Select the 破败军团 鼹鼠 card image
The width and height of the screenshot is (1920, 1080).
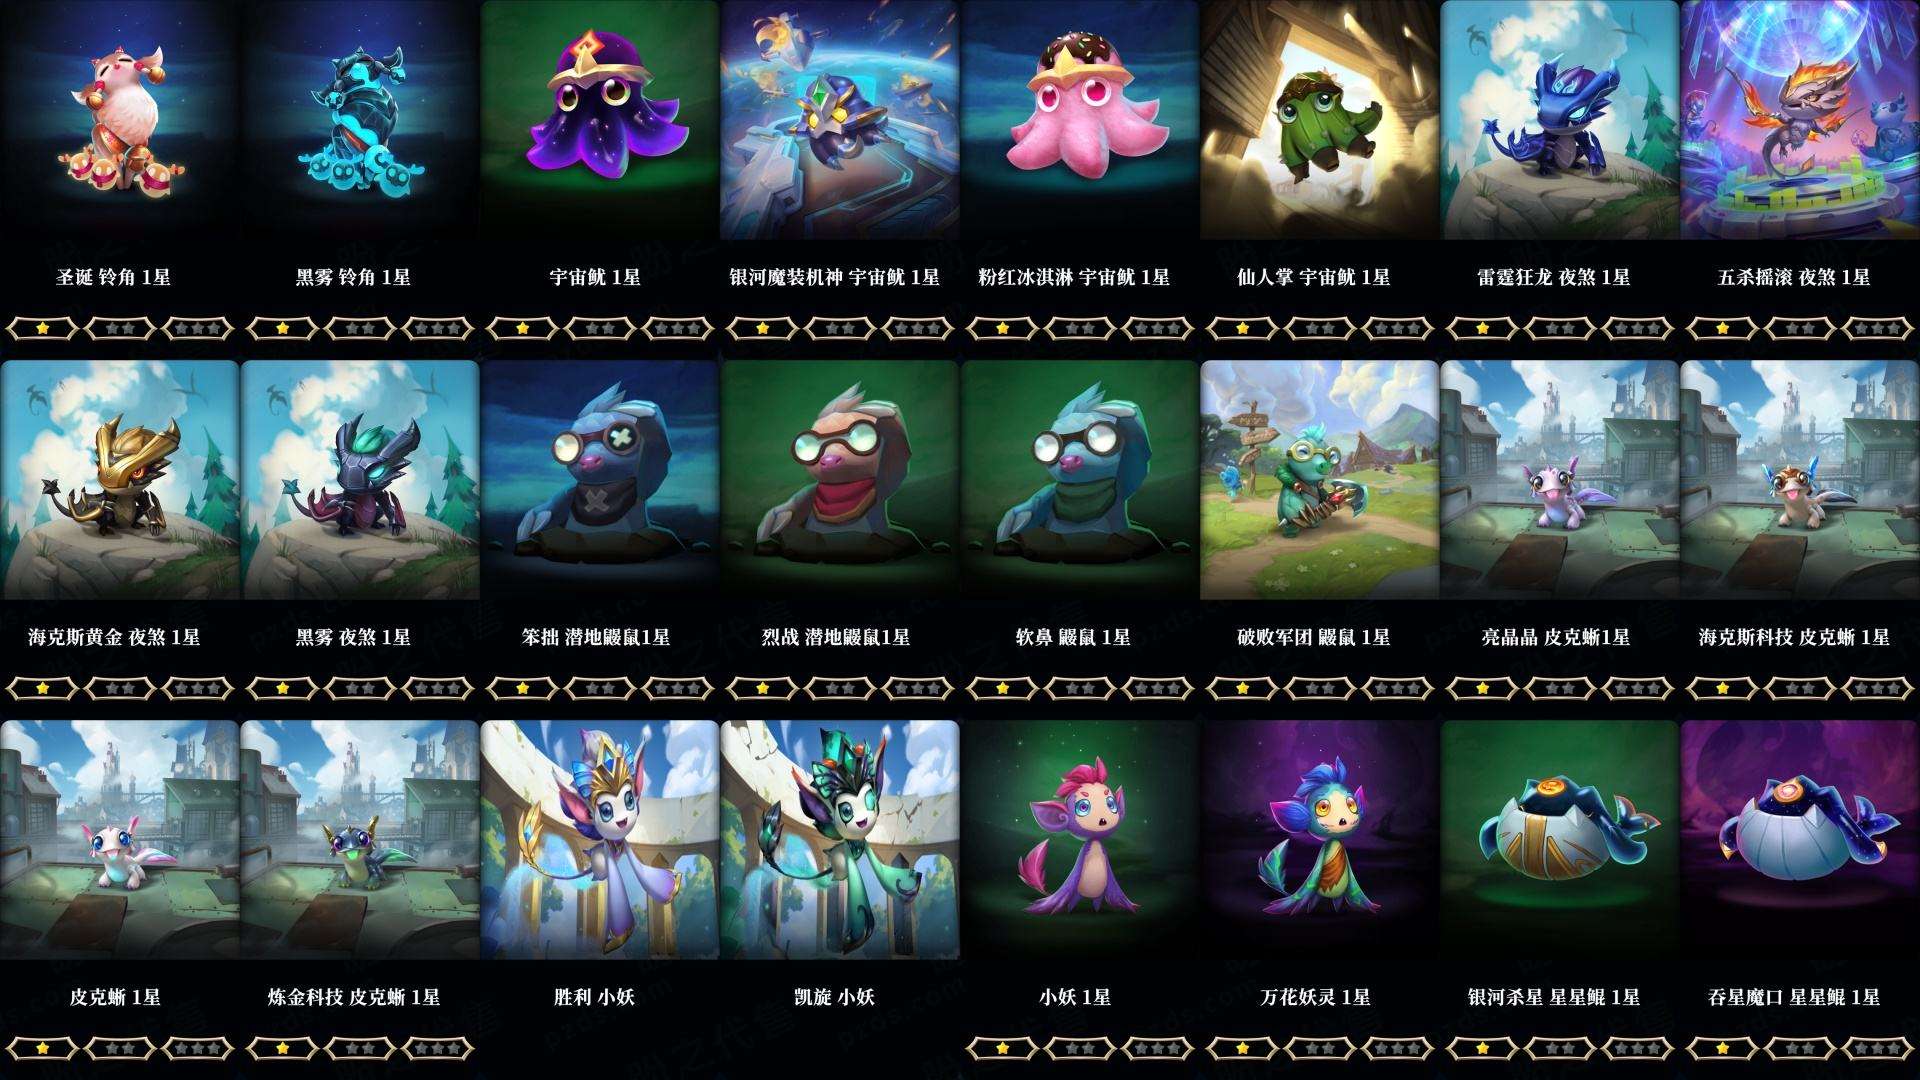coord(1319,480)
